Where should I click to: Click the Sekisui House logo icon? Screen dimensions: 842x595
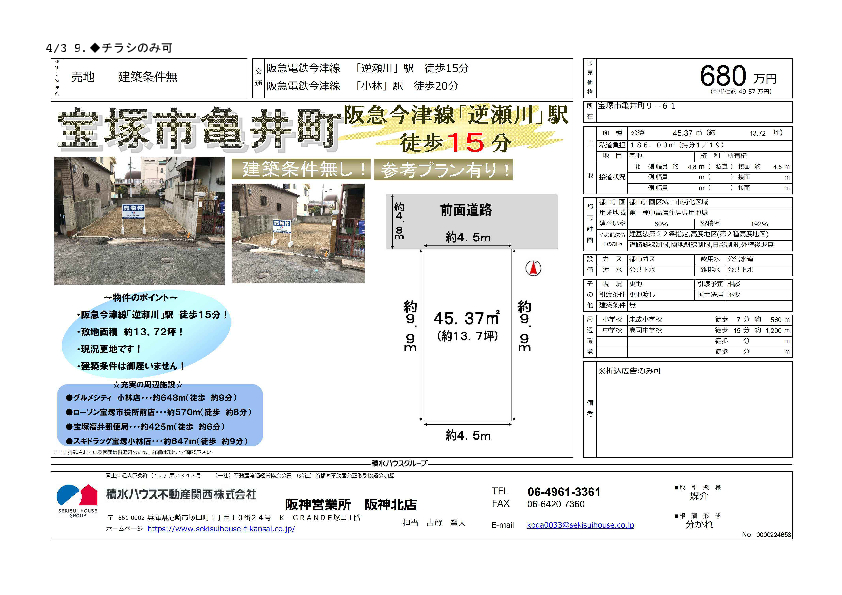(x=74, y=496)
